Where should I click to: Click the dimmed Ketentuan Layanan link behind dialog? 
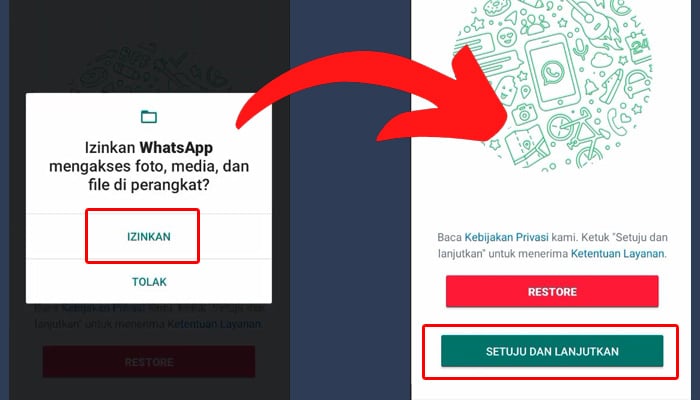pos(214,324)
